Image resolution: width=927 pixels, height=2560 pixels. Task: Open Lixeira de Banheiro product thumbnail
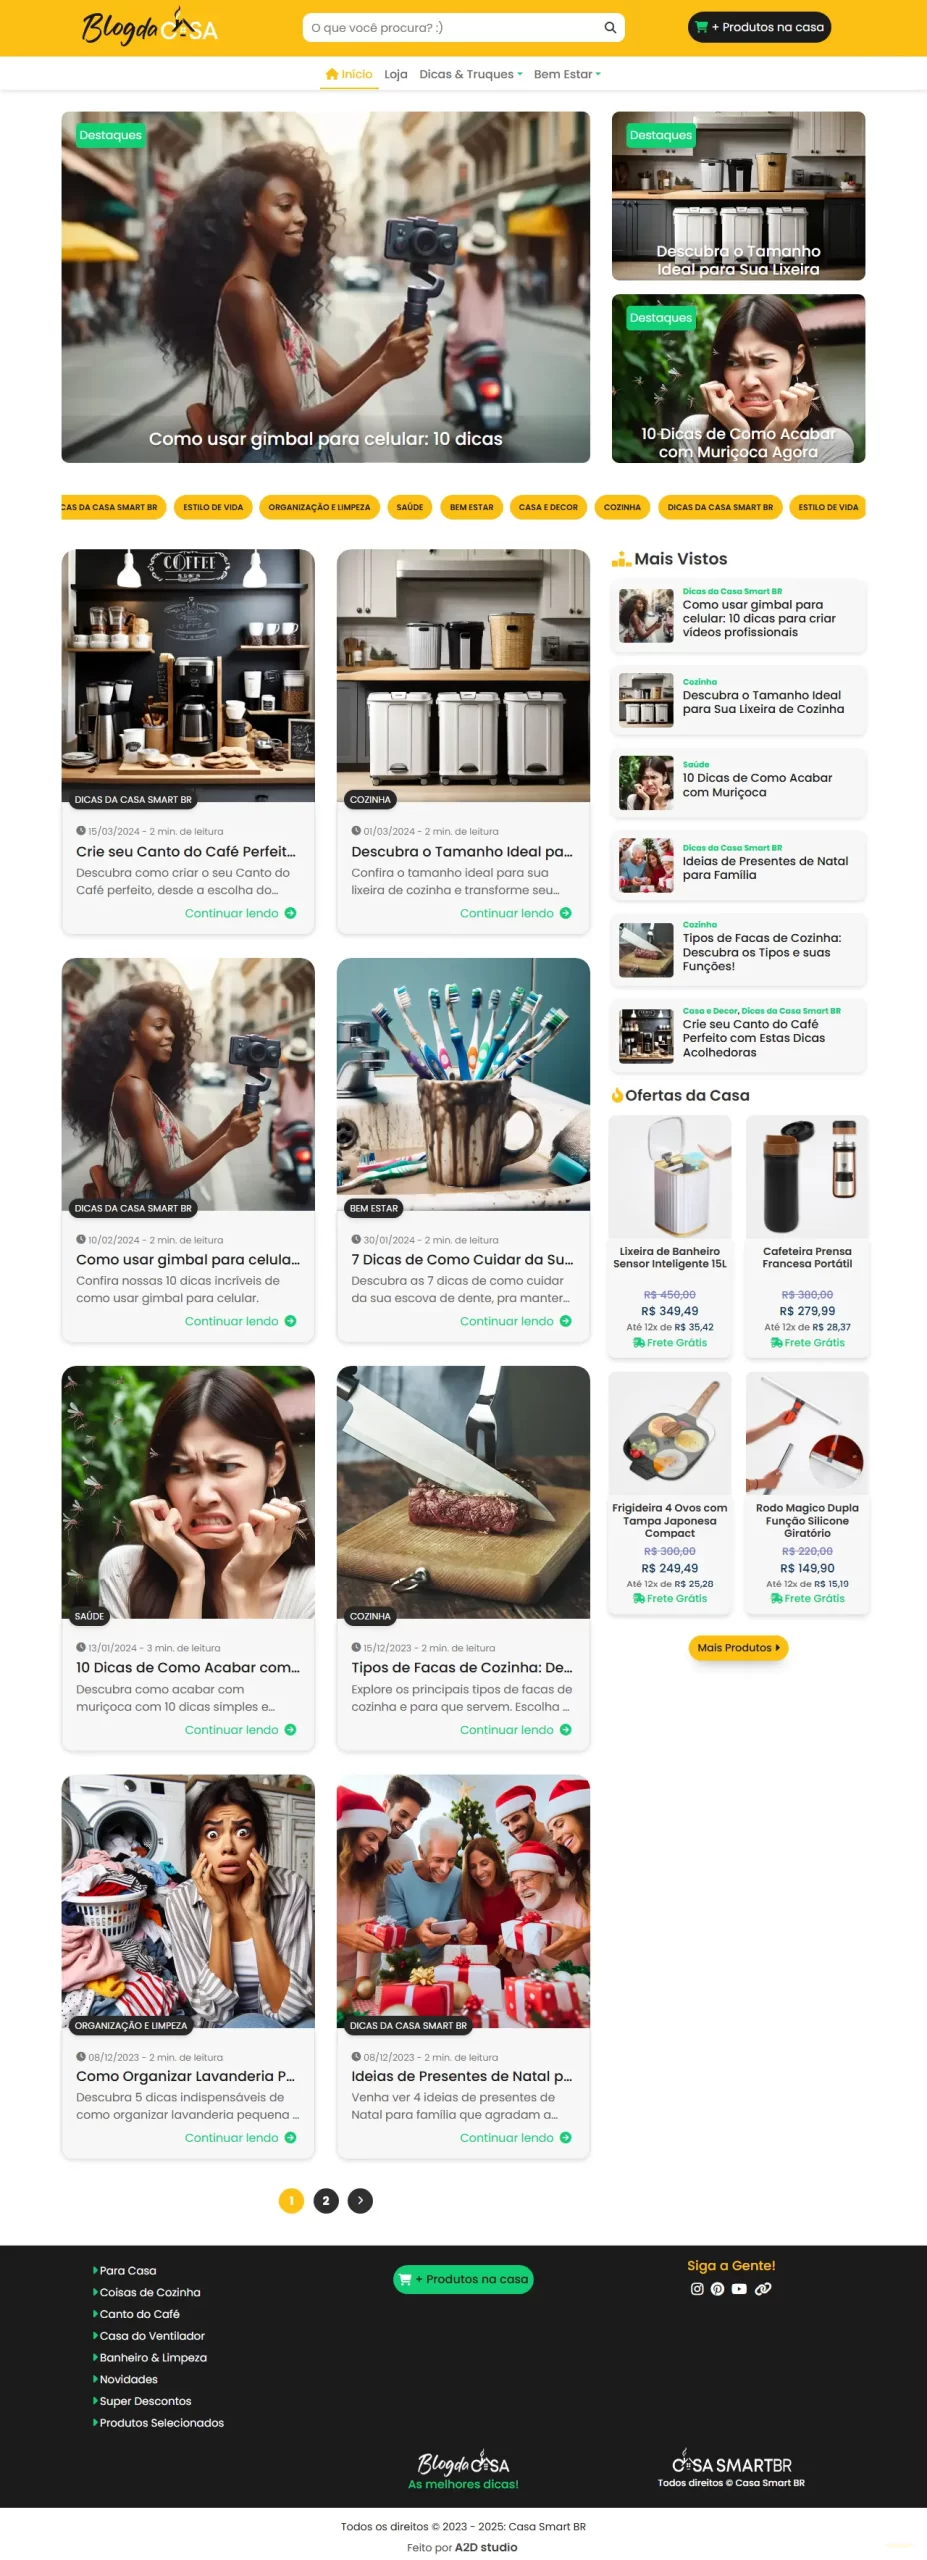coord(670,1177)
